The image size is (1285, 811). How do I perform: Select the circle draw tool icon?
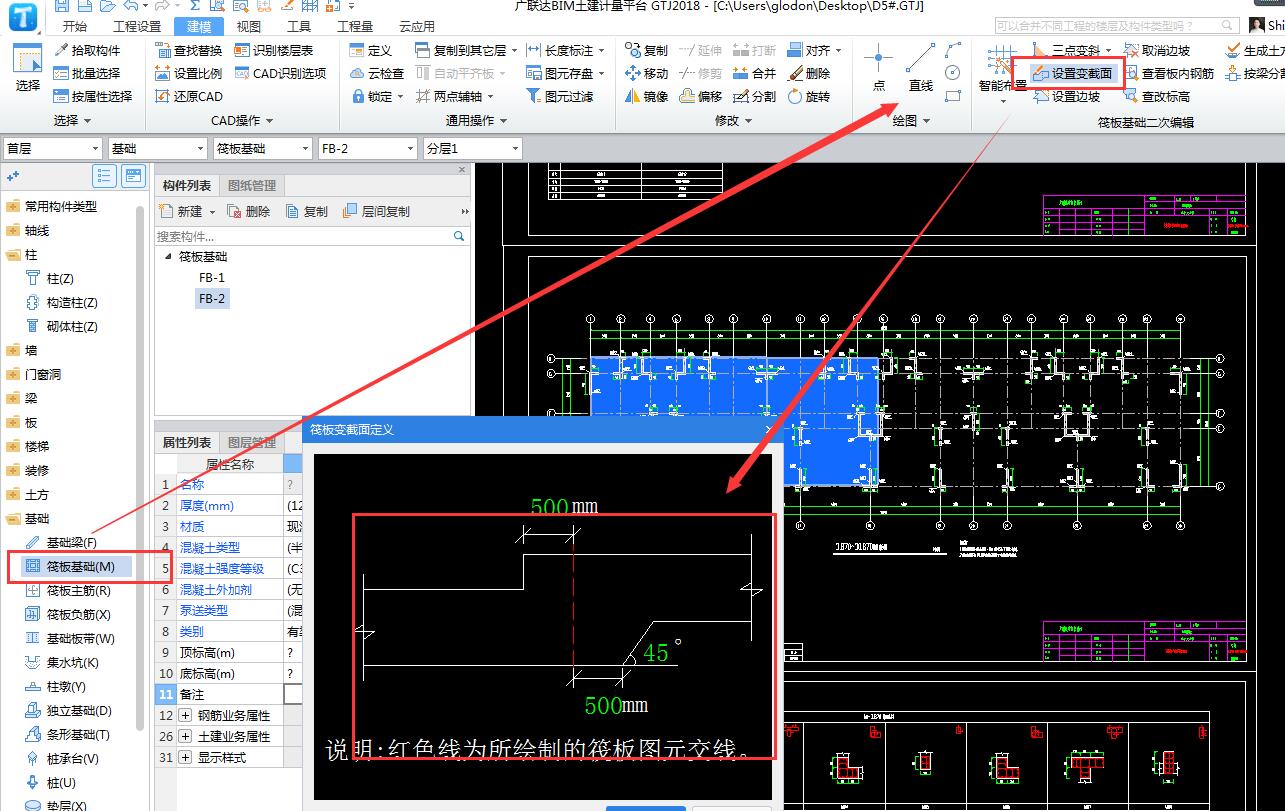952,72
